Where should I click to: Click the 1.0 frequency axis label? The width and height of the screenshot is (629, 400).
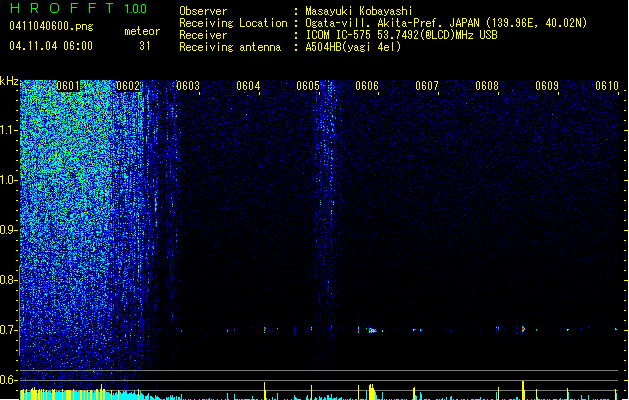click(9, 180)
